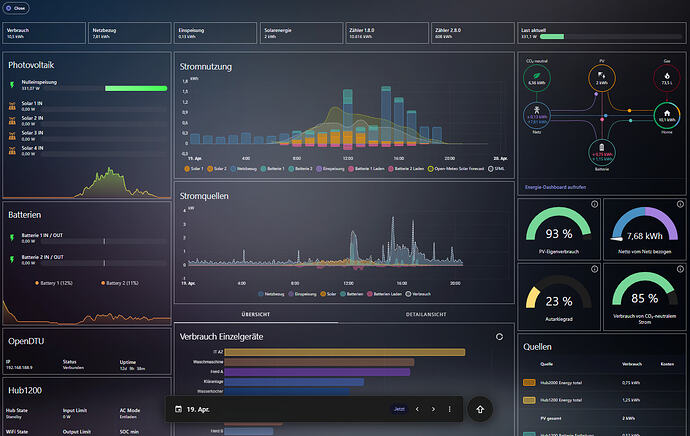The image size is (690, 436).
Task: Select the ÜBERSICHT tab
Action: [256, 315]
